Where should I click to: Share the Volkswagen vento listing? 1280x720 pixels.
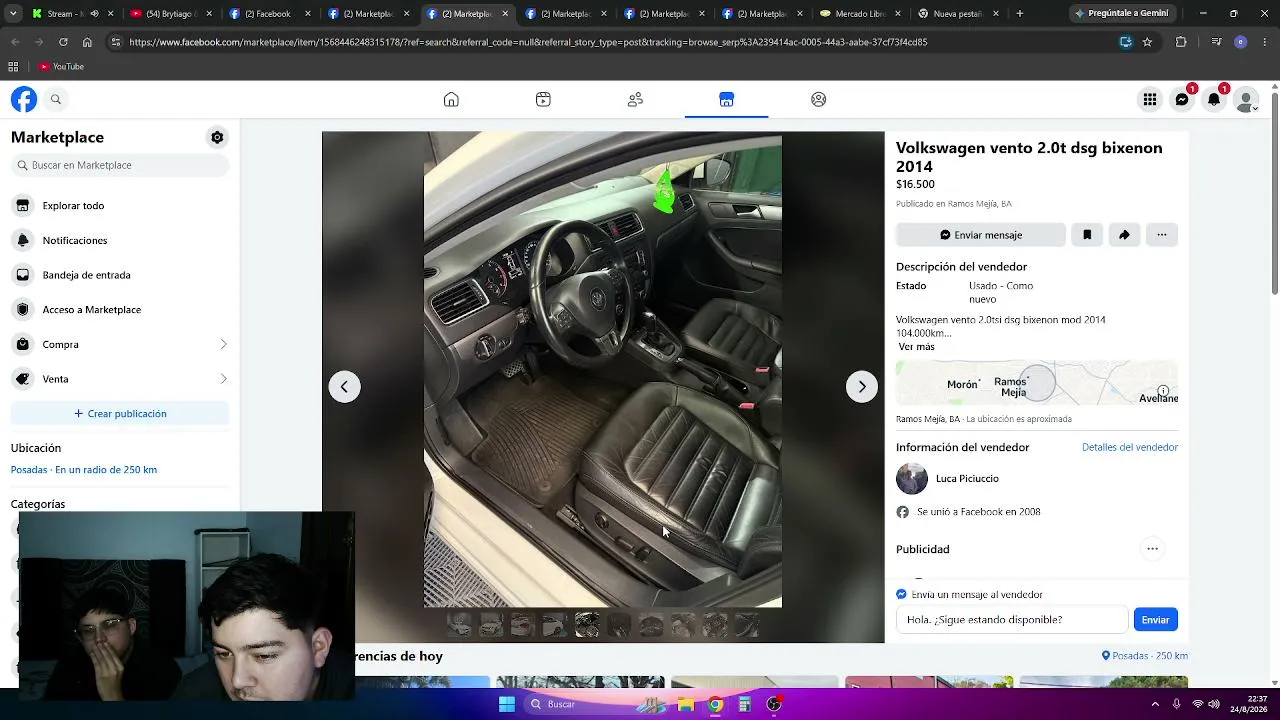click(x=1124, y=235)
